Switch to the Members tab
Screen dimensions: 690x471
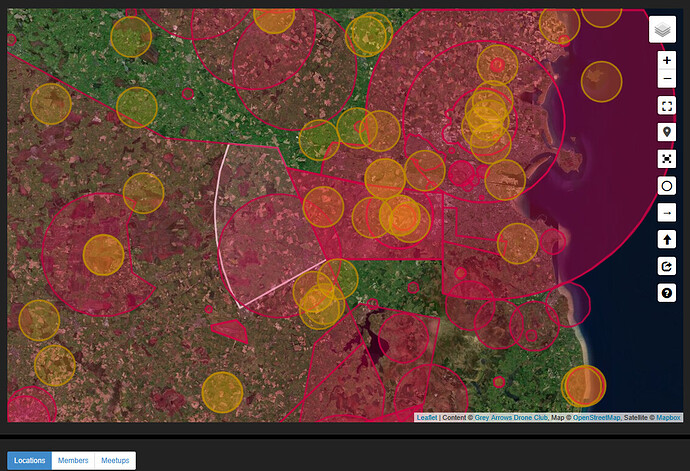pos(72,460)
